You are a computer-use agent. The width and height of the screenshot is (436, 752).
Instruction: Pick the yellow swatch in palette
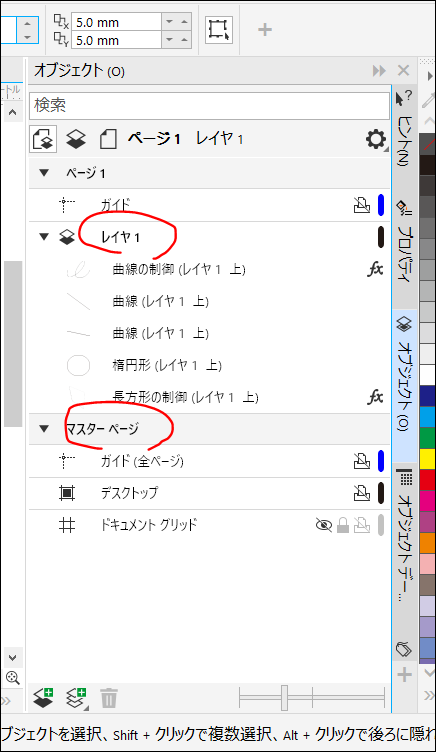[x=427, y=459]
